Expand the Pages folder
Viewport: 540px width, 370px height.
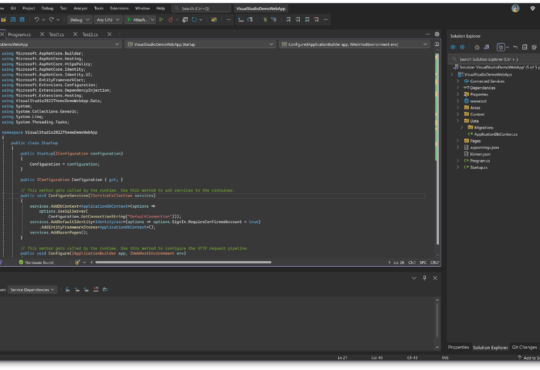pyautogui.click(x=458, y=141)
